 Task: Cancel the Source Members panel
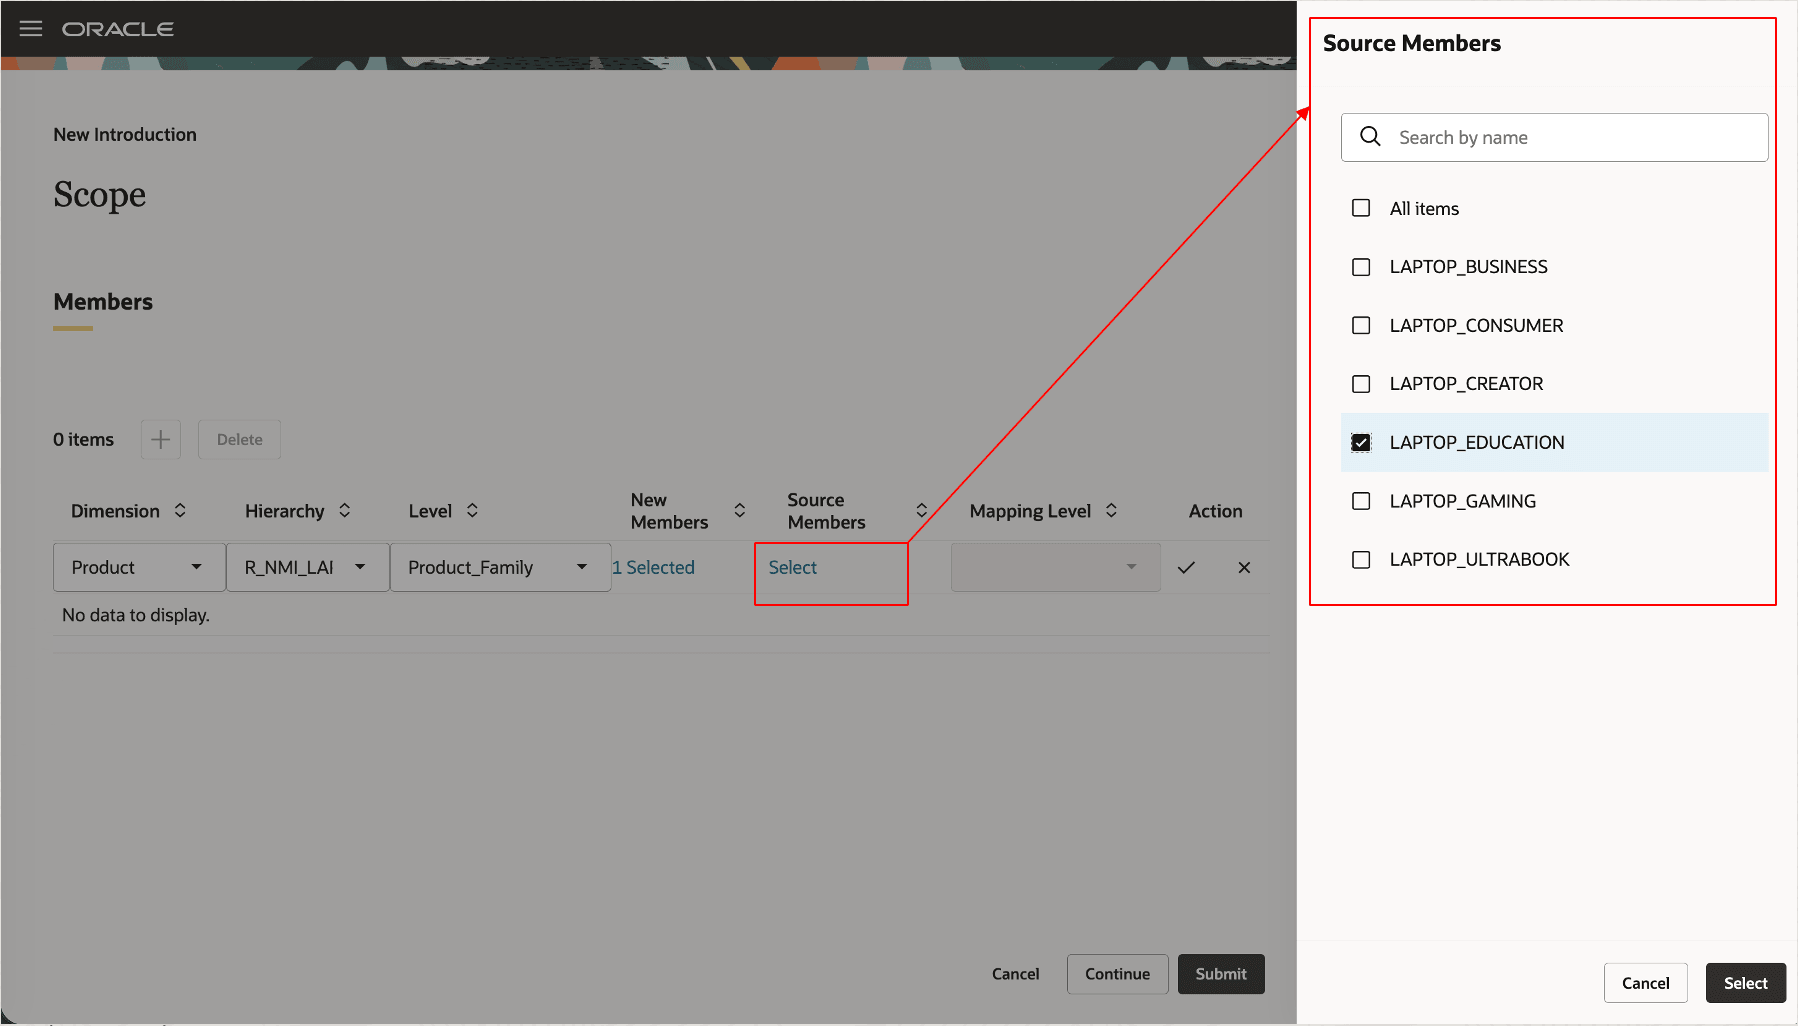coord(1645,983)
